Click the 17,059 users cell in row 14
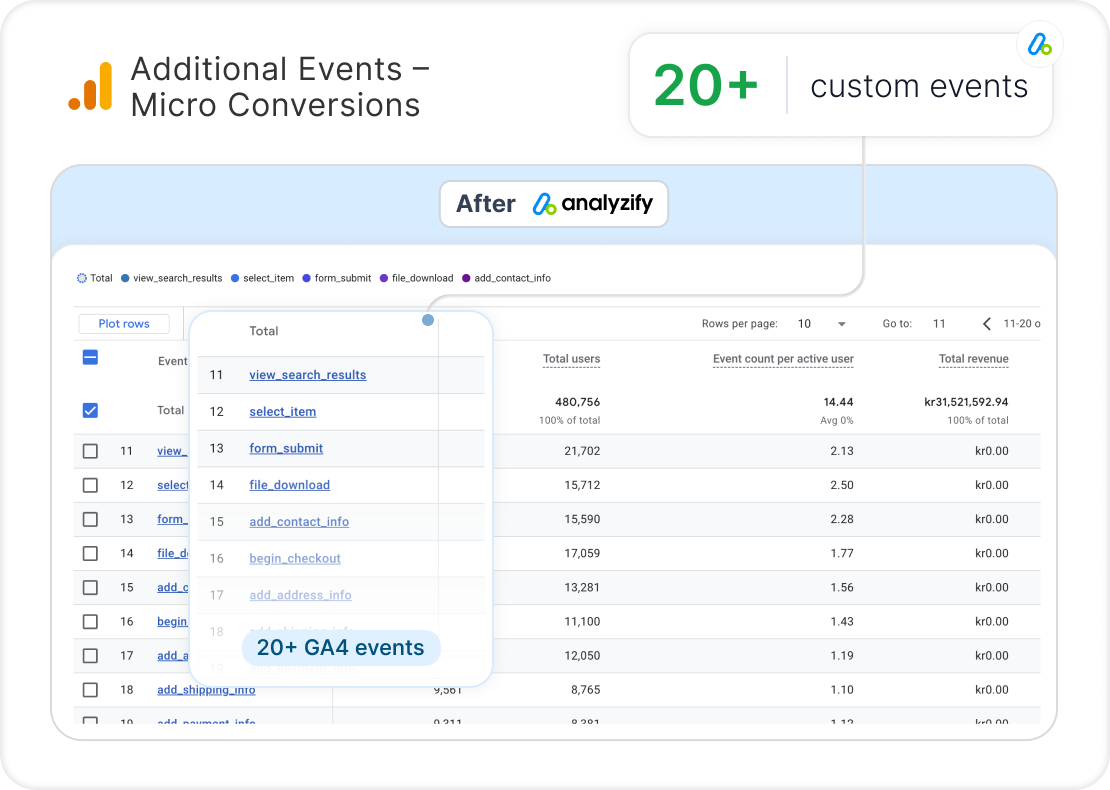The image size is (1110, 790). 582,553
